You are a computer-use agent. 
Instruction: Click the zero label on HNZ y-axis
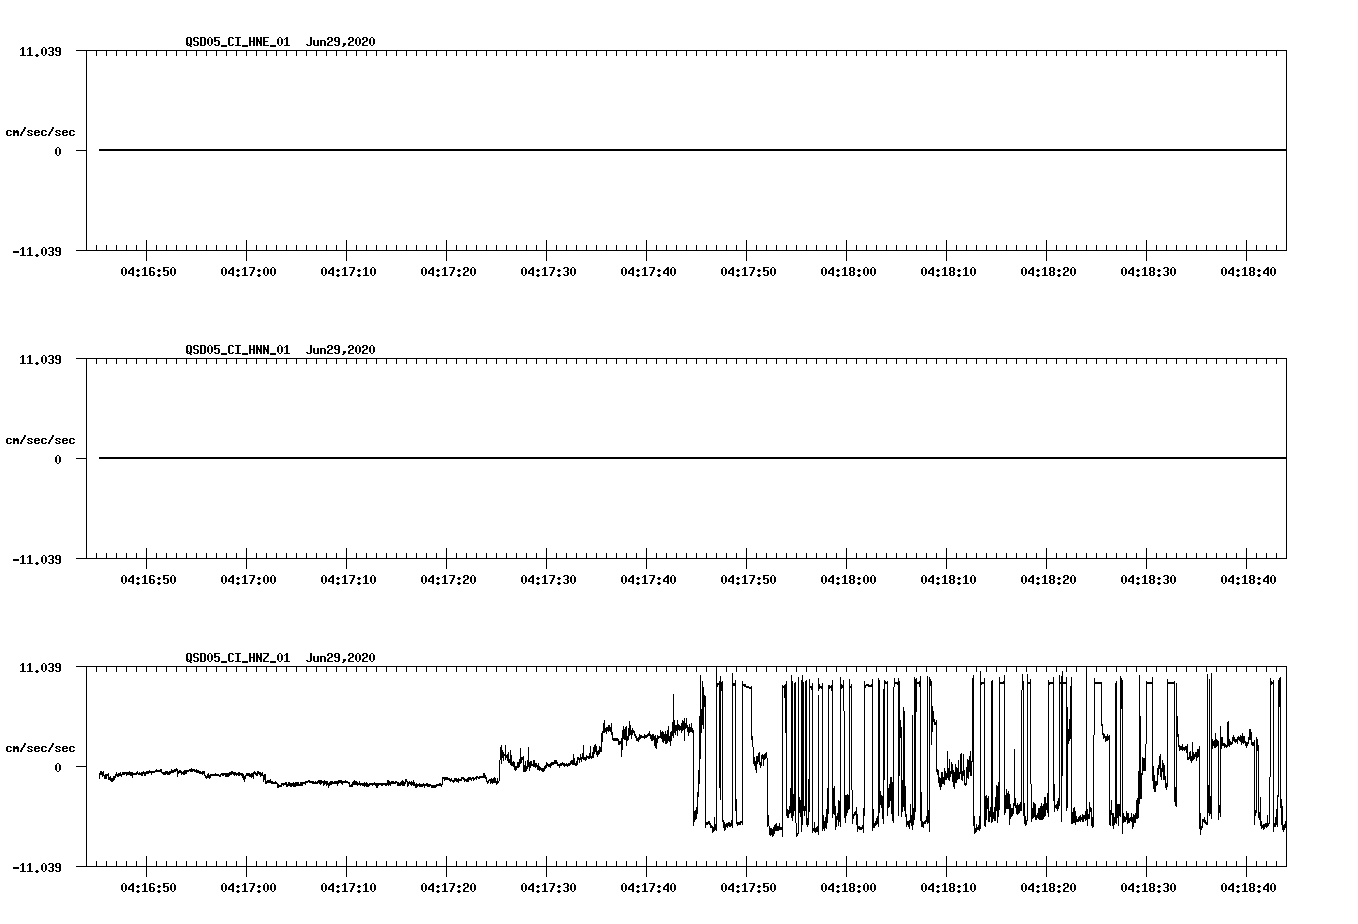tap(58, 768)
